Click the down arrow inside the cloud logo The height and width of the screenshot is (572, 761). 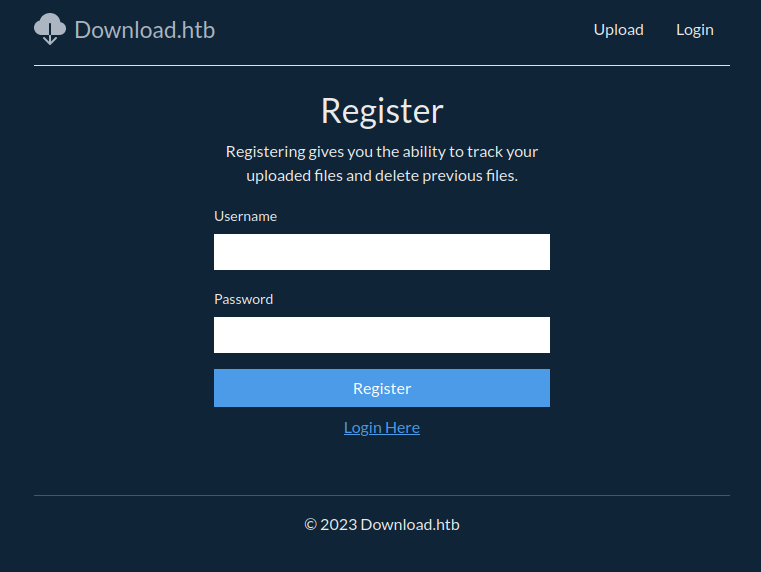[x=50, y=38]
